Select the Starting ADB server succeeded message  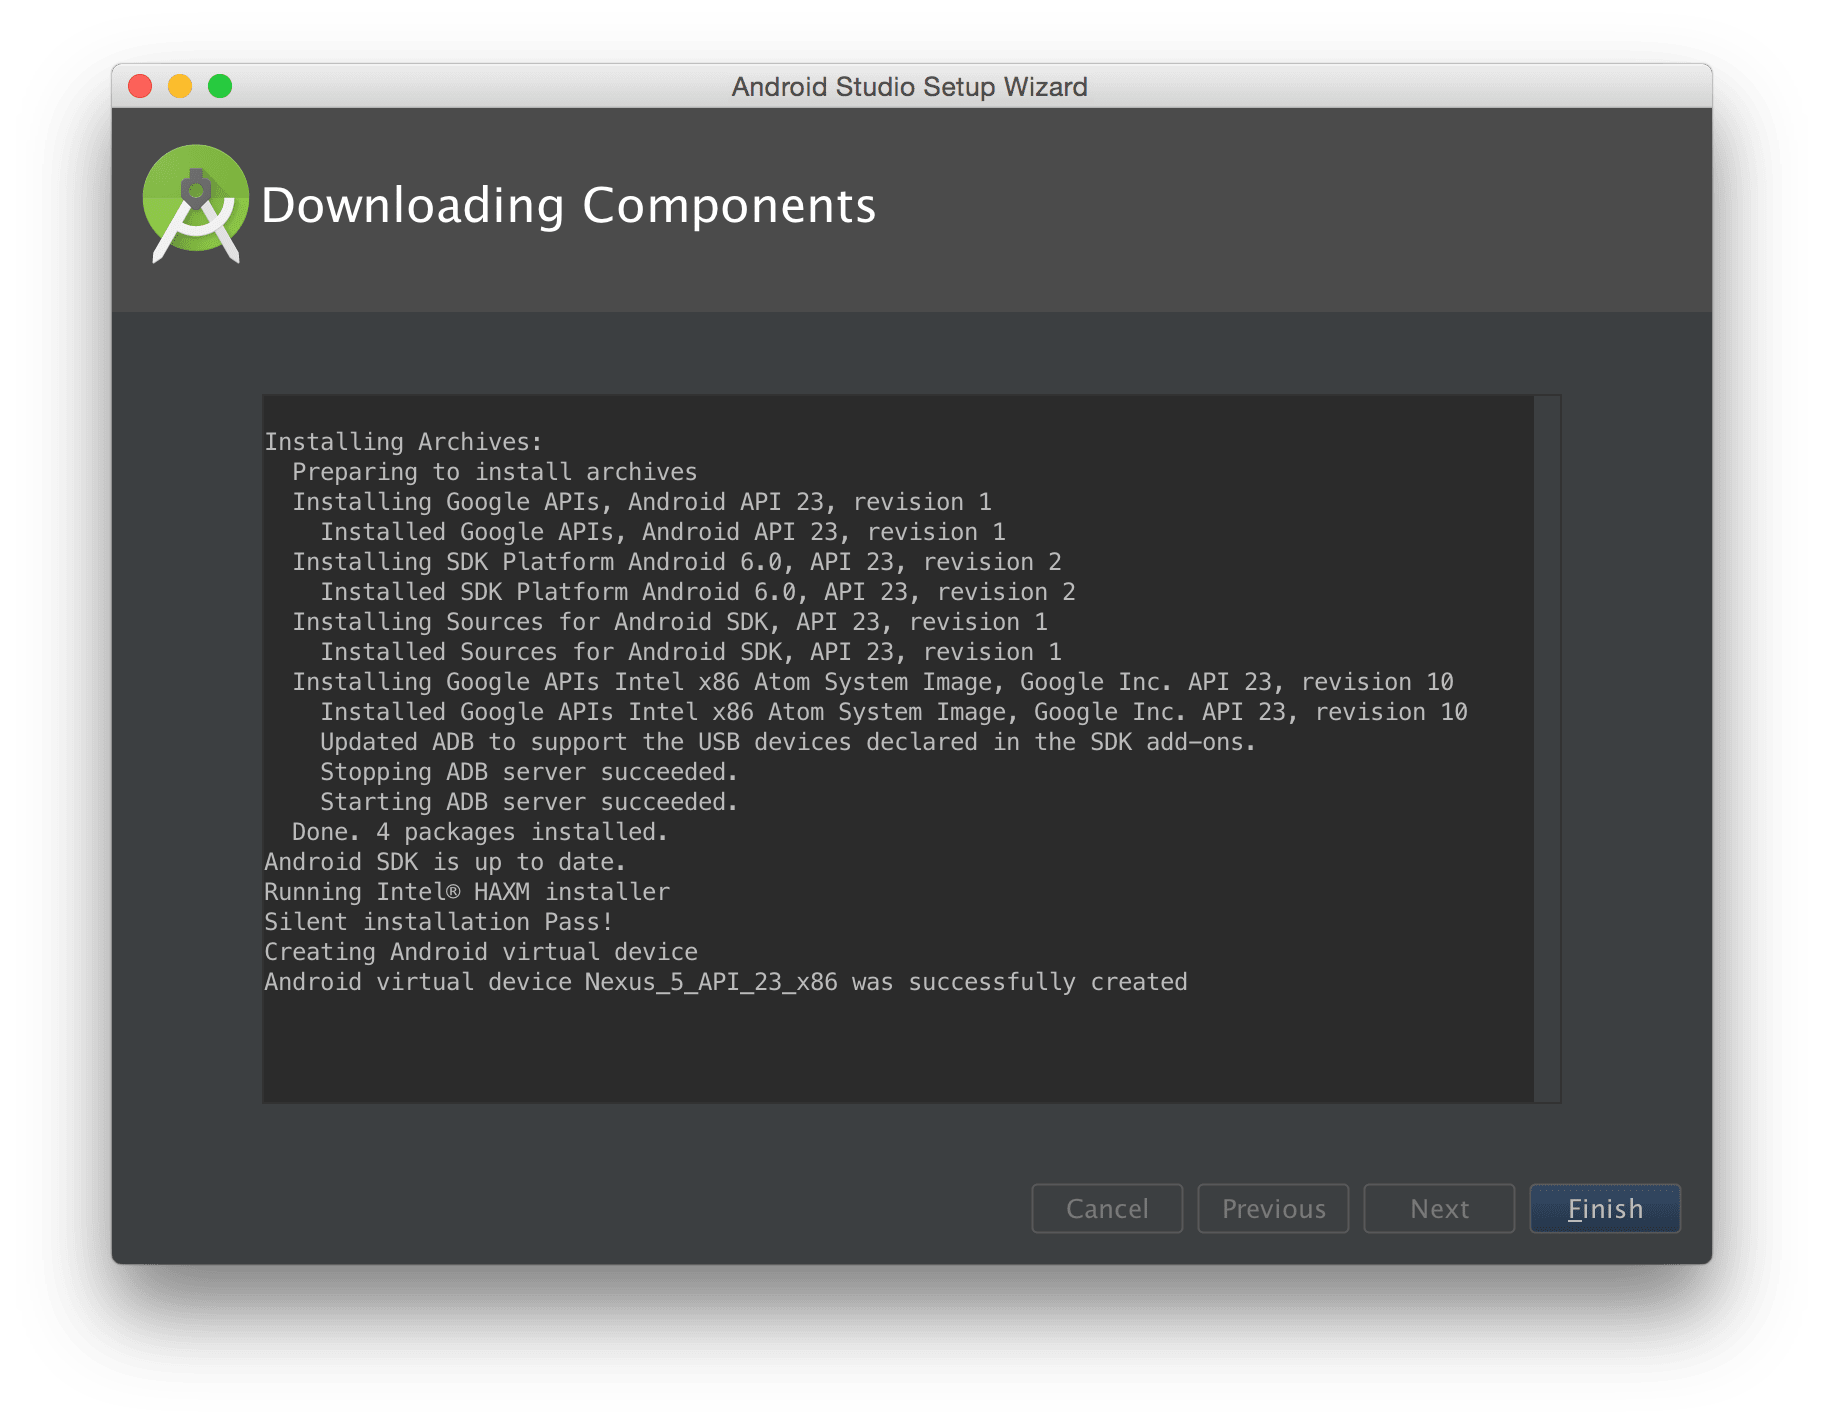(528, 801)
